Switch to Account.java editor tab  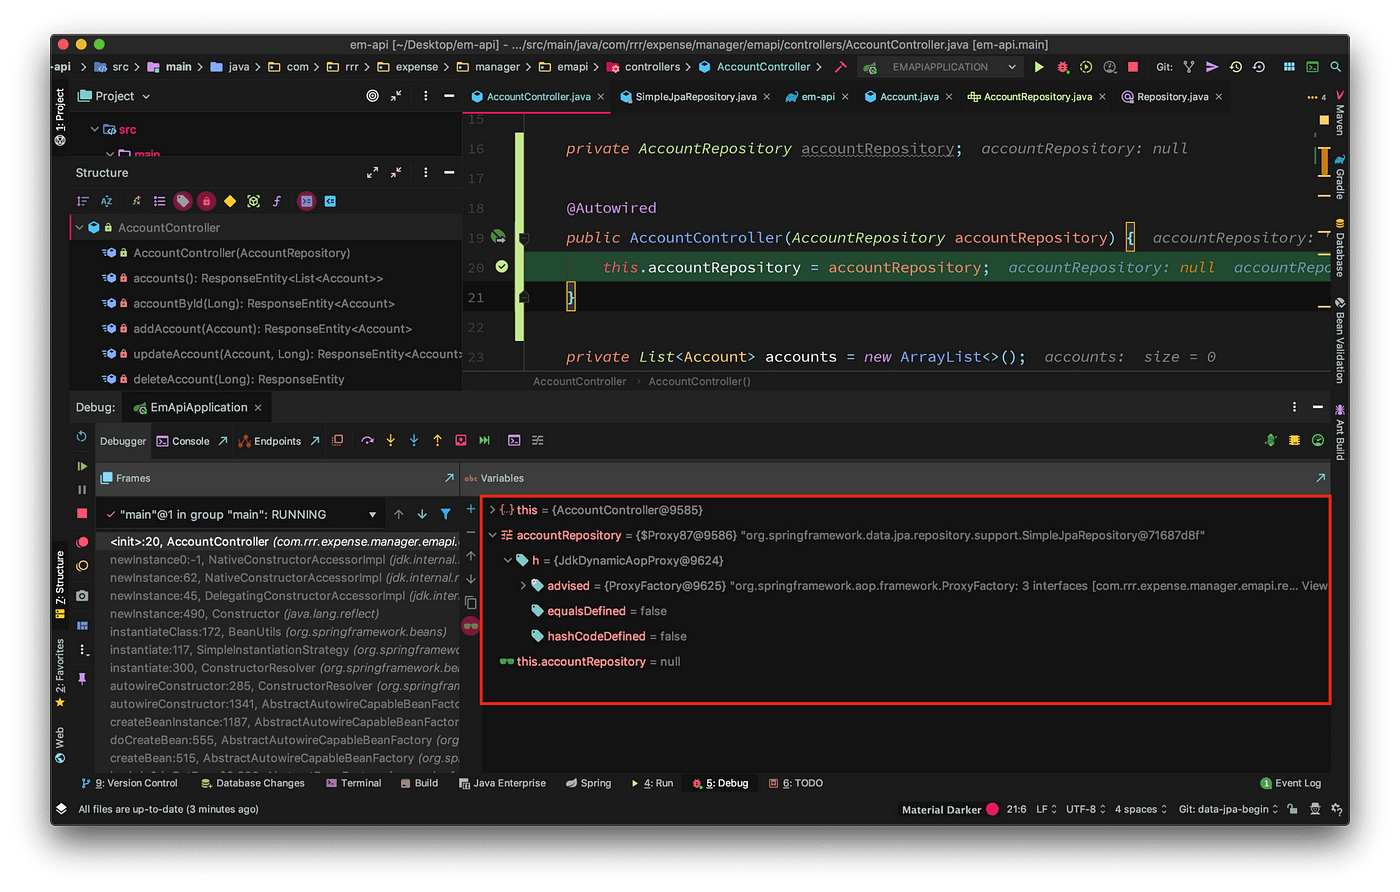[x=908, y=97]
